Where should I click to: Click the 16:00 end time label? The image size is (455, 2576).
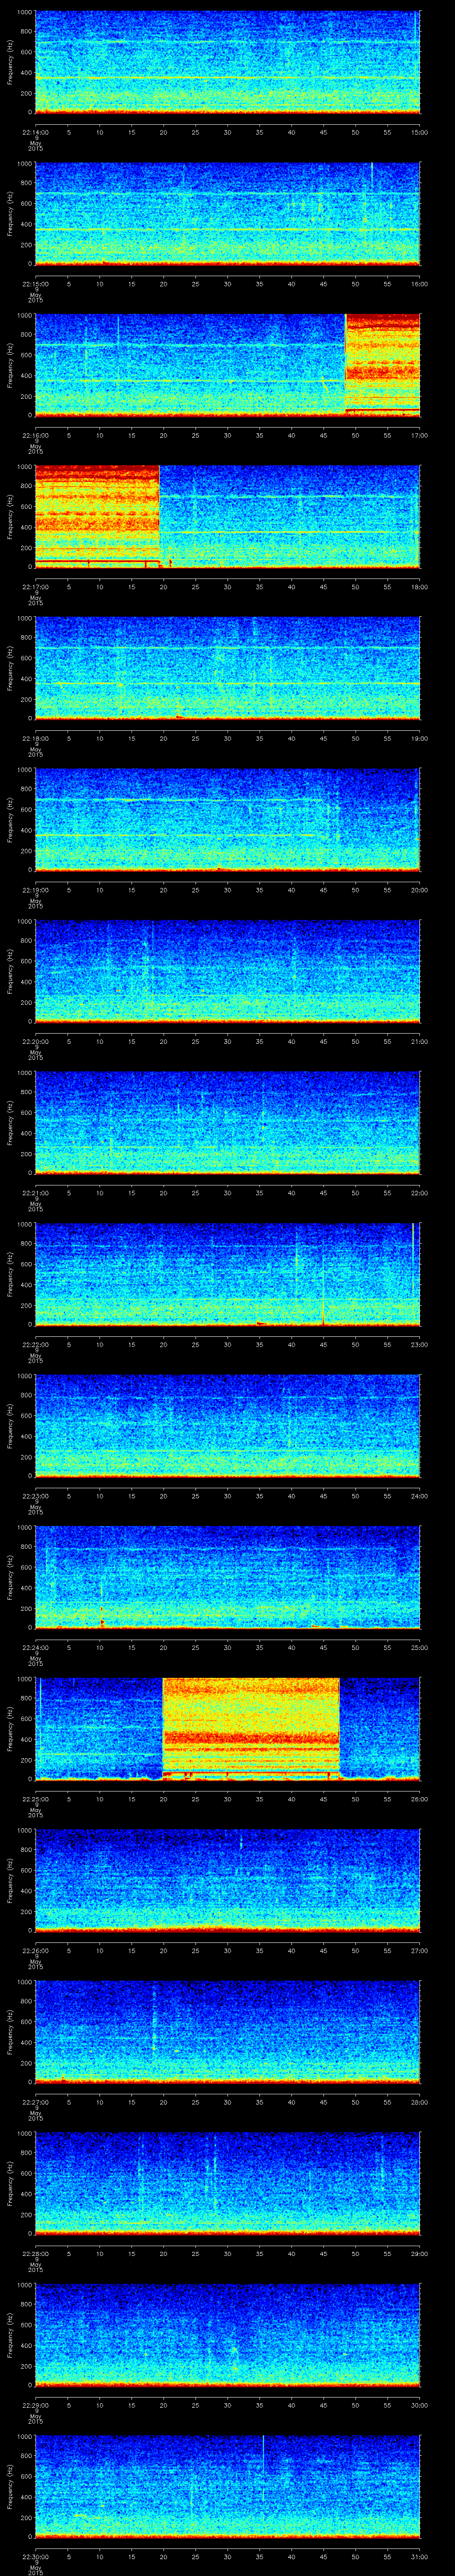419,284
